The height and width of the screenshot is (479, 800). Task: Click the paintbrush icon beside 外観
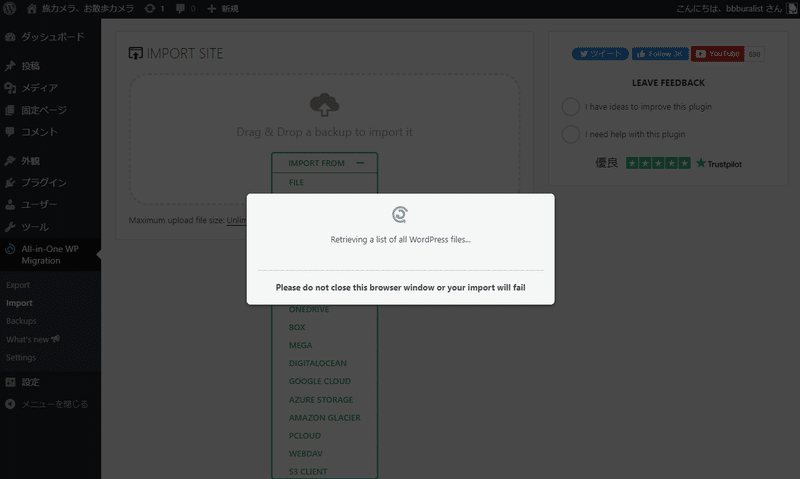(10, 161)
